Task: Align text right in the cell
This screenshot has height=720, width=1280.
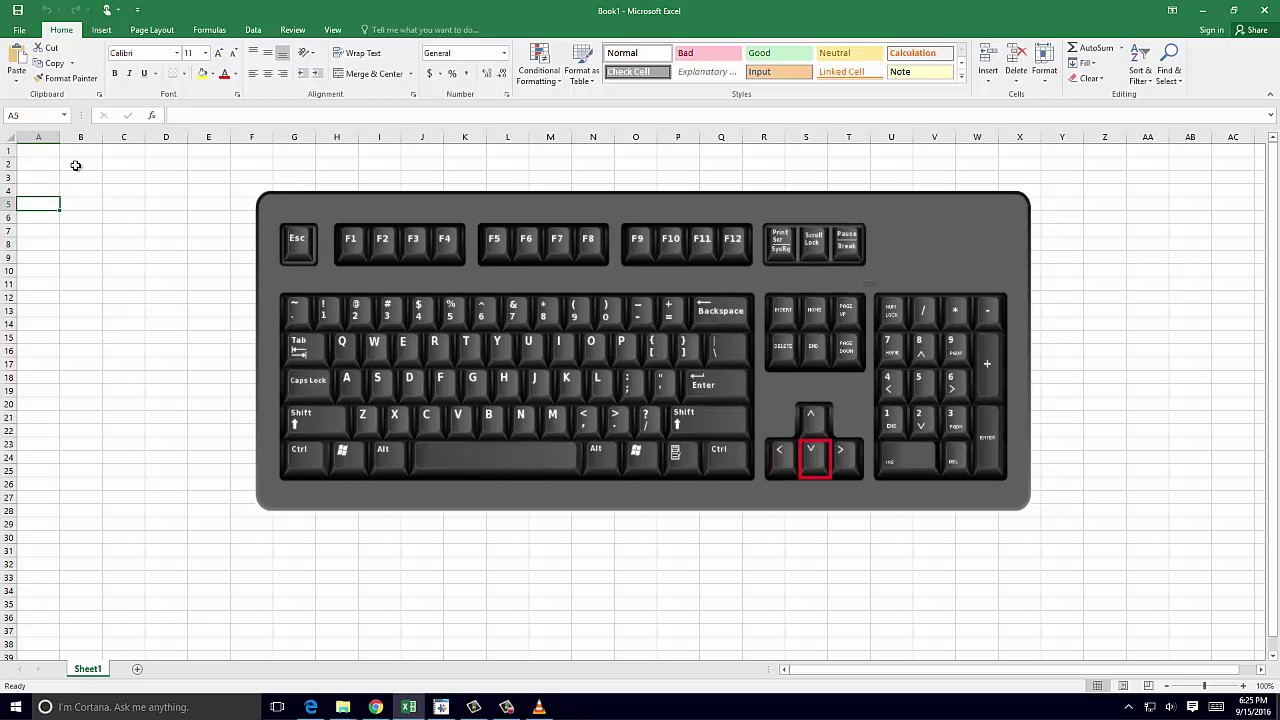Action: point(283,74)
